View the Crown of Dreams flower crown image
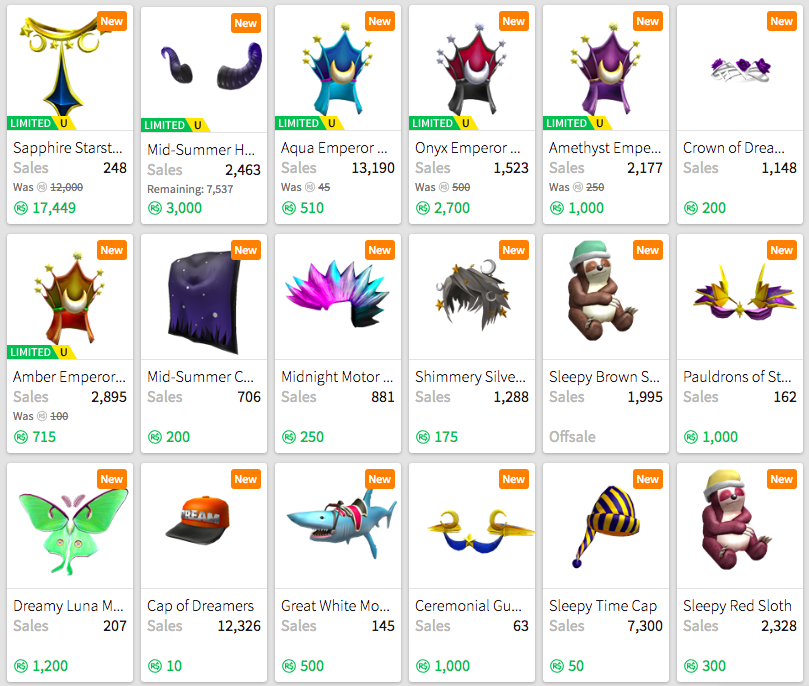The height and width of the screenshot is (686, 809). [739, 67]
